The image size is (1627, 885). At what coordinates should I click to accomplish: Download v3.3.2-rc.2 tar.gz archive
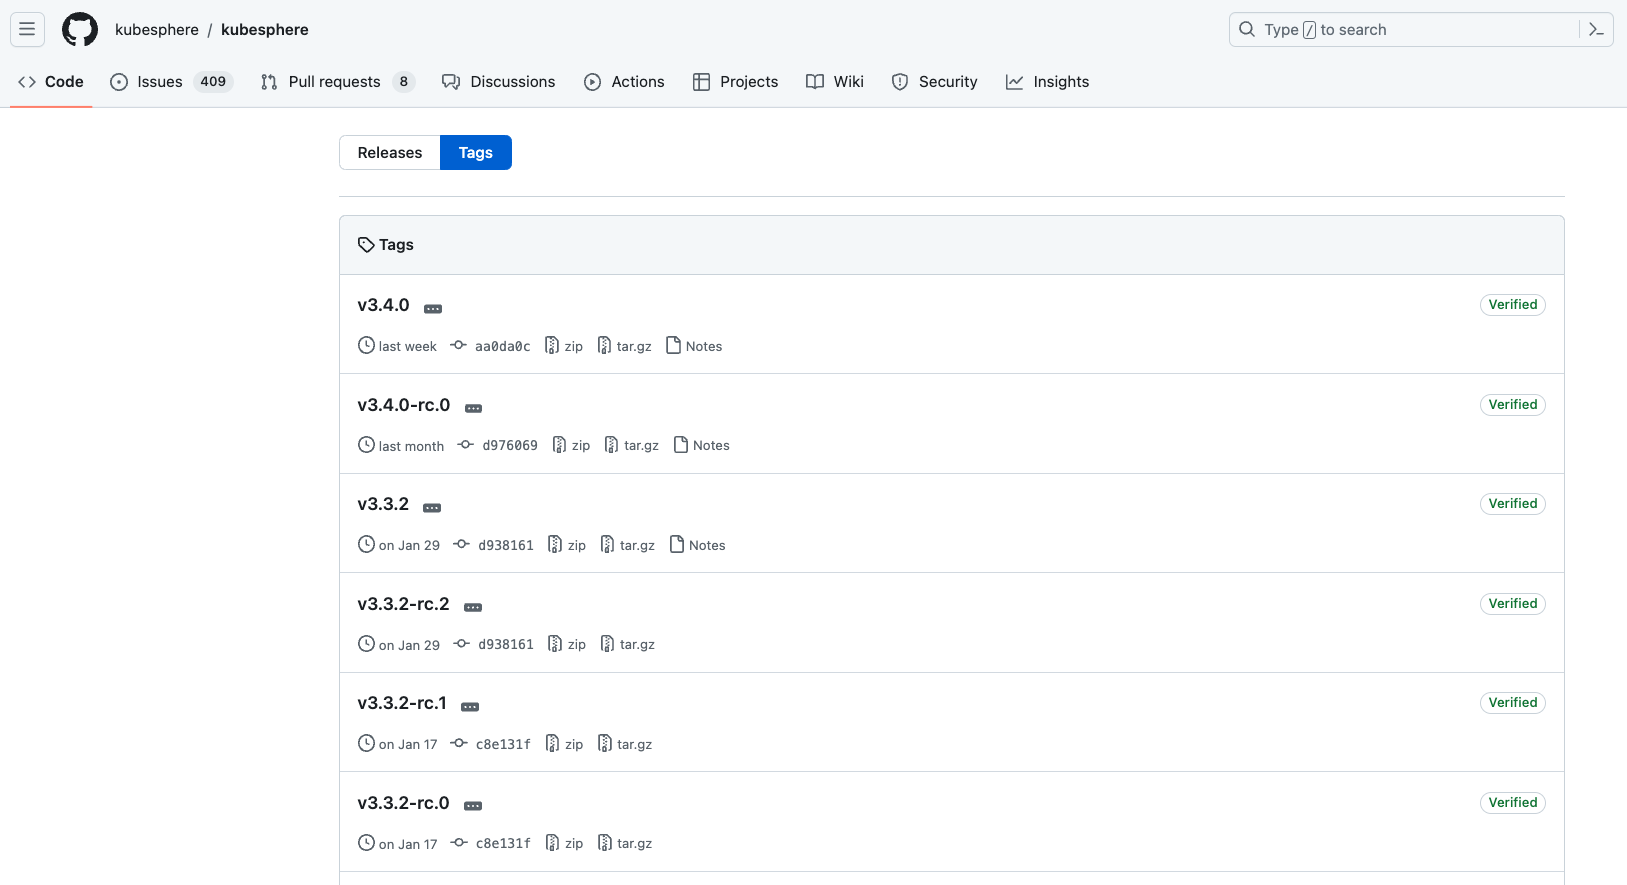[628, 644]
